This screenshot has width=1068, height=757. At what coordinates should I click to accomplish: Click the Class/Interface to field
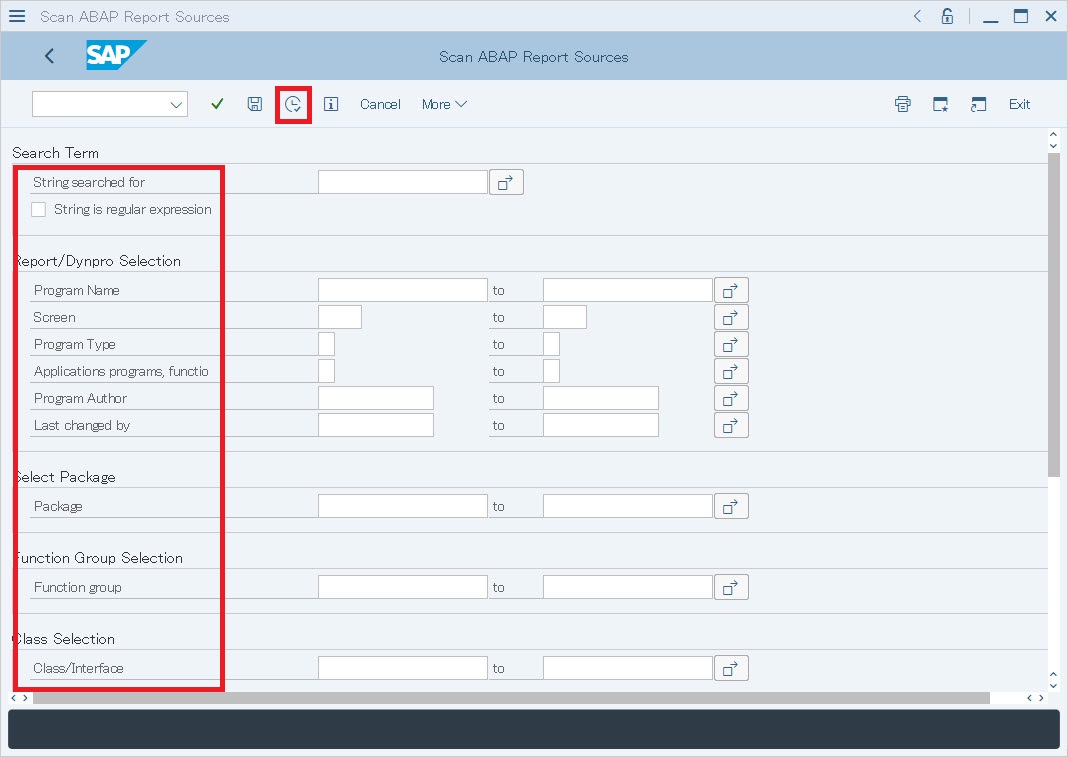[627, 668]
